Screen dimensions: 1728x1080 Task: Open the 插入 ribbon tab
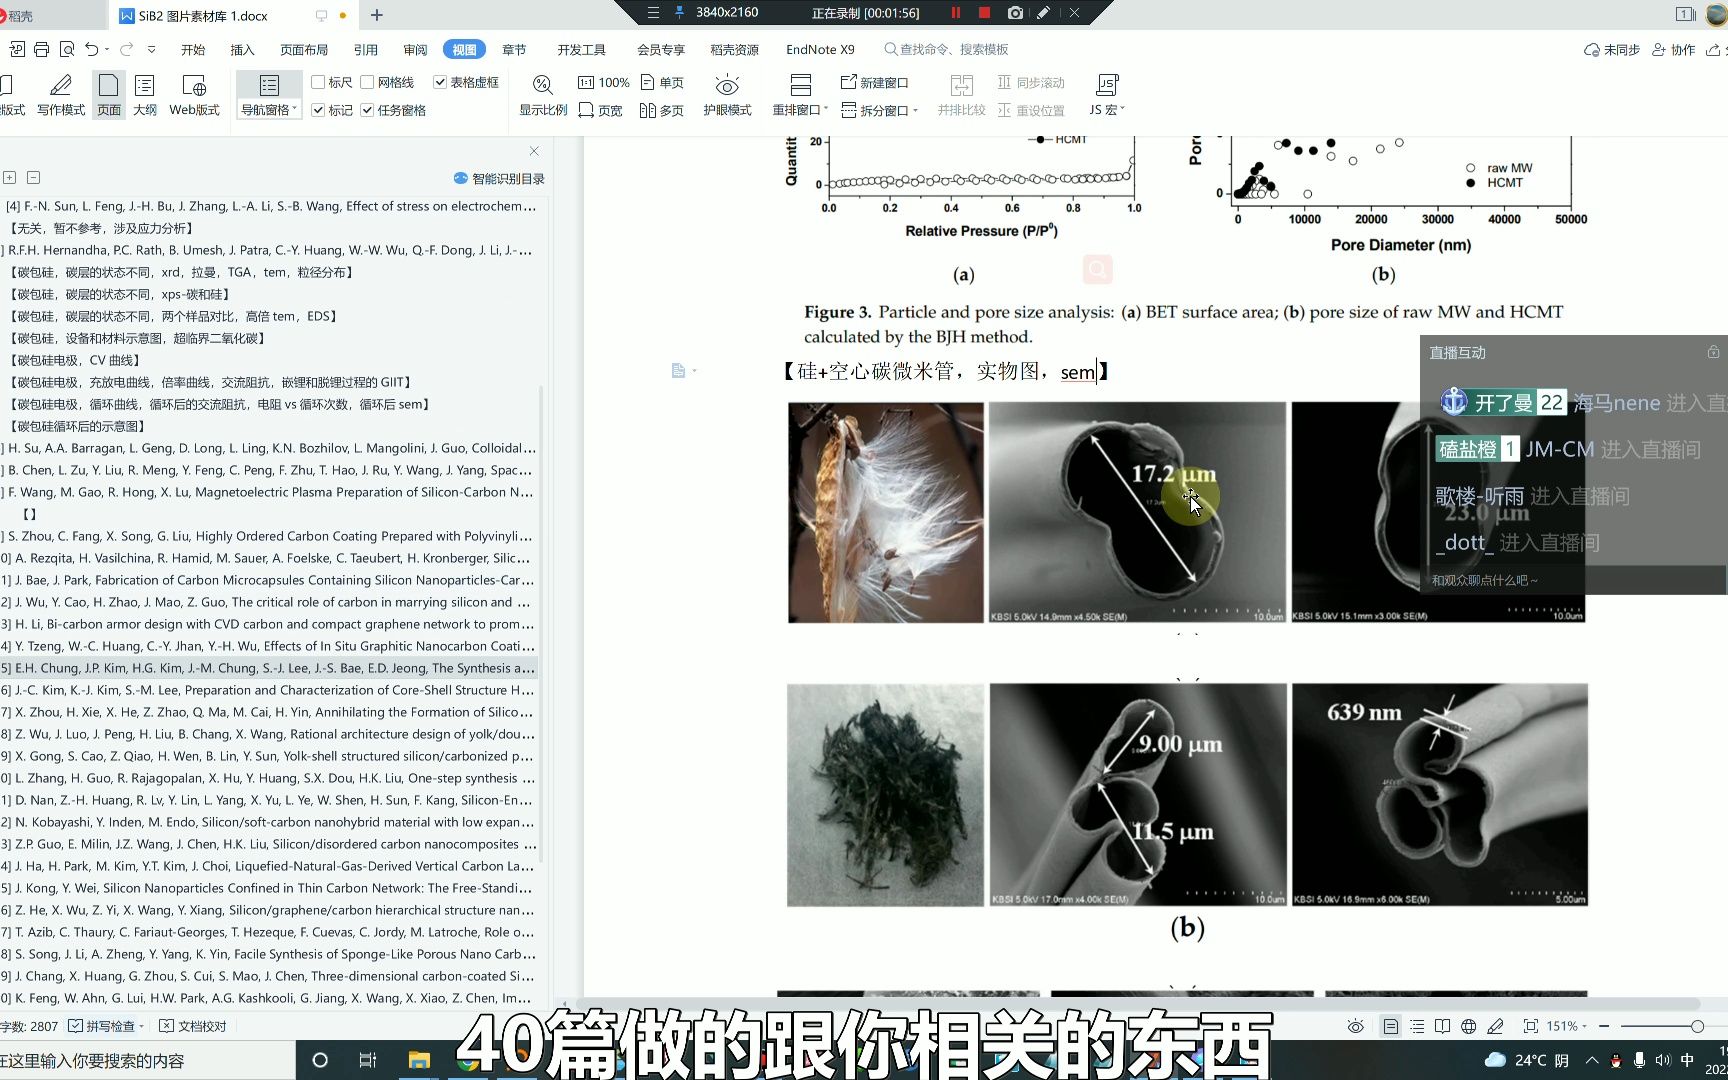242,49
